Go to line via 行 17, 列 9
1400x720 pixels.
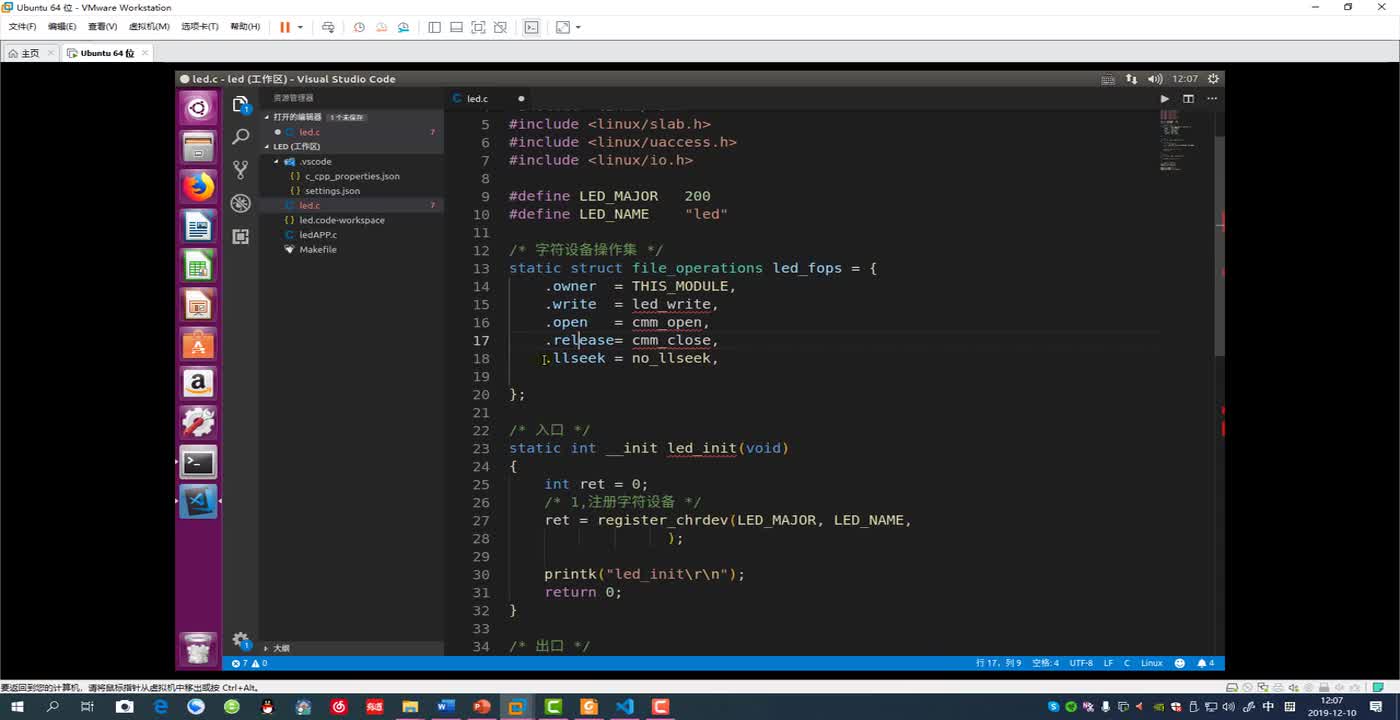[998, 663]
